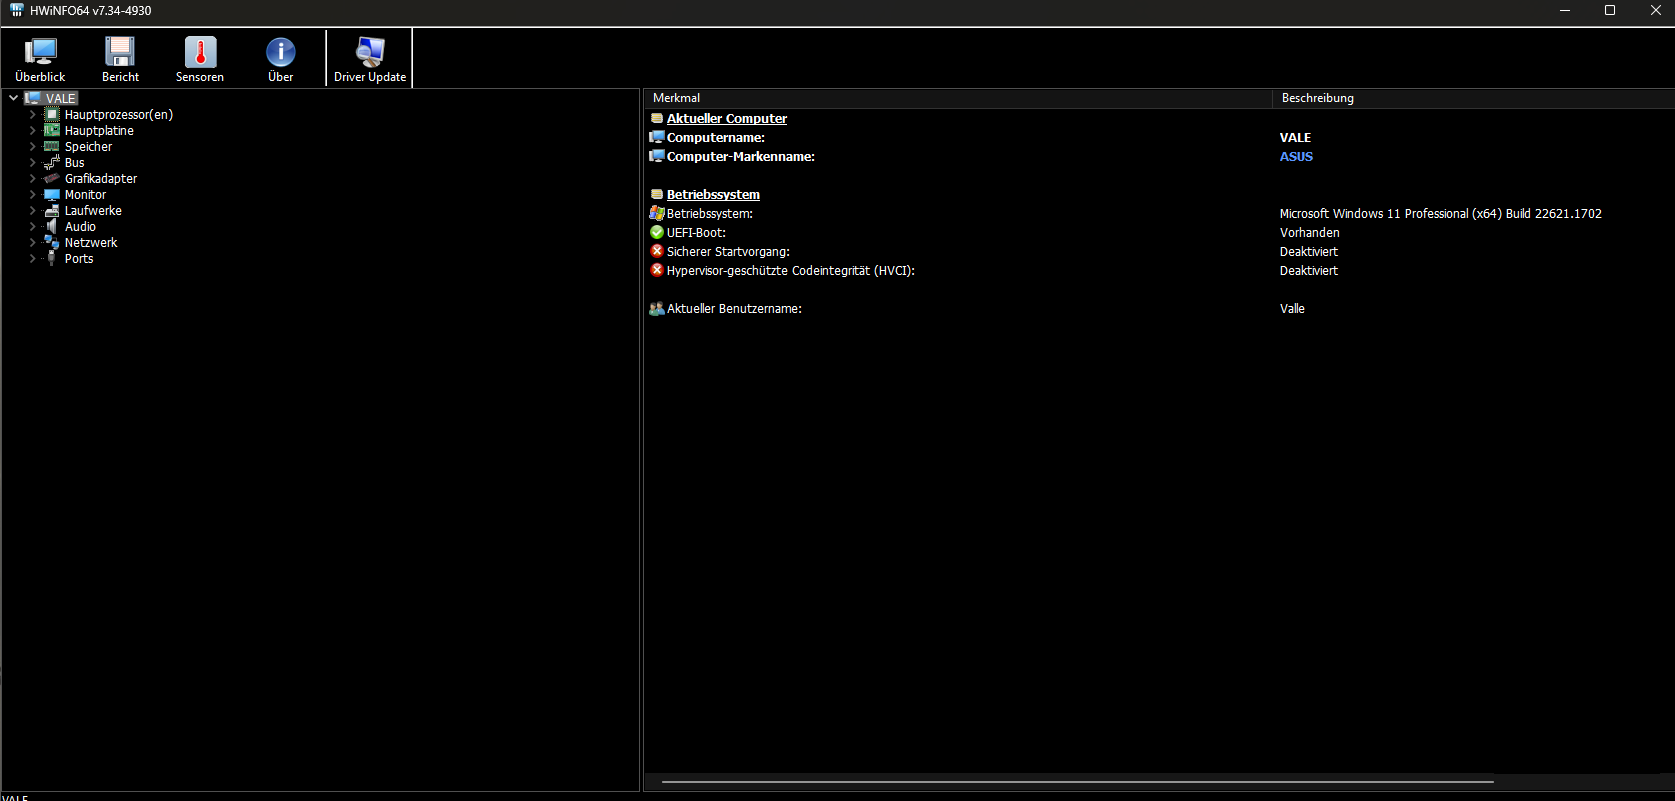Maximize the HWiNFO64 window
The image size is (1675, 801).
pyautogui.click(x=1610, y=10)
